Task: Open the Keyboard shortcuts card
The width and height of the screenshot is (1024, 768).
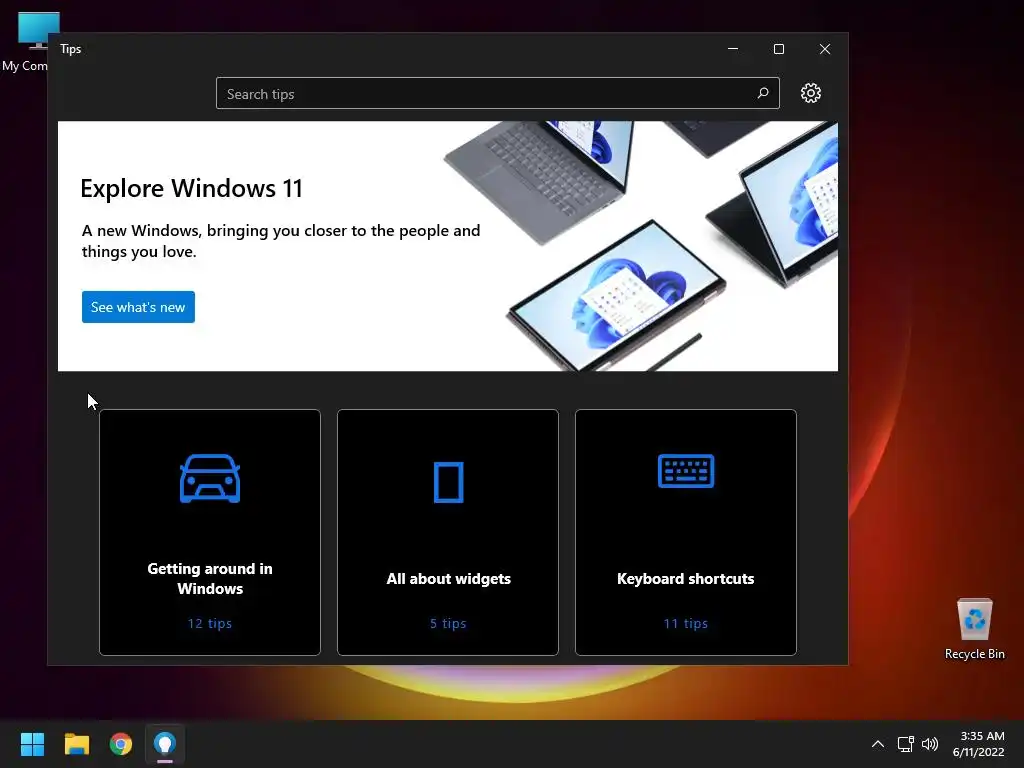Action: tap(686, 532)
